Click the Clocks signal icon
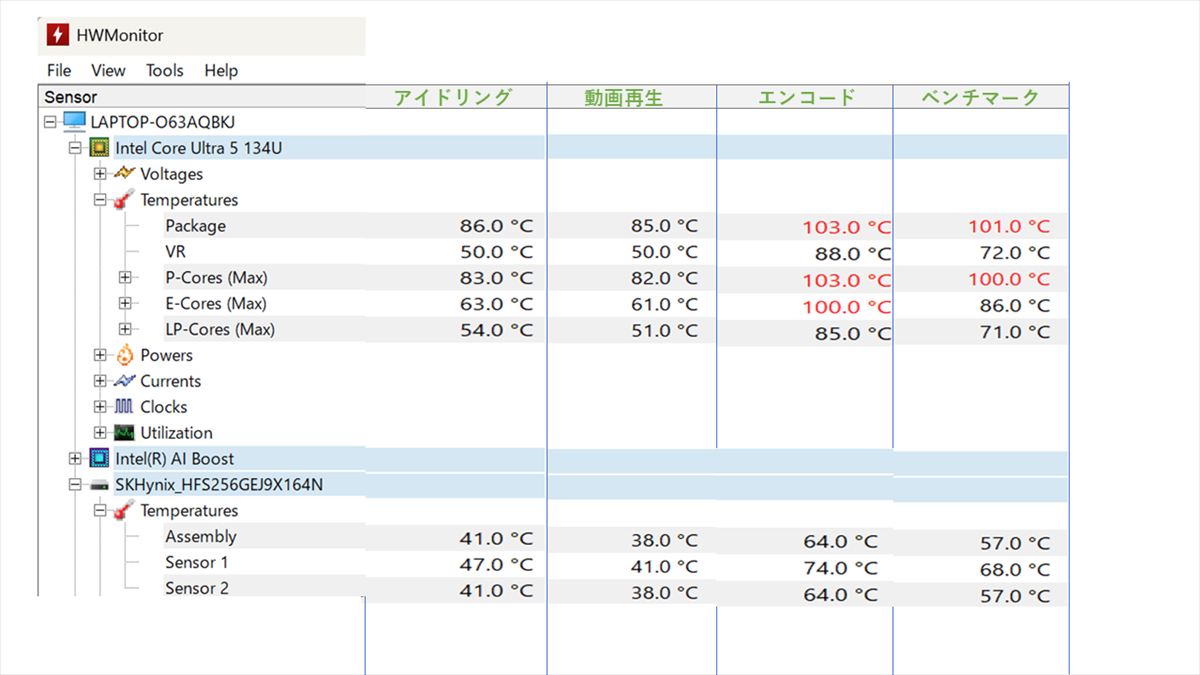1200x675 pixels. point(124,407)
